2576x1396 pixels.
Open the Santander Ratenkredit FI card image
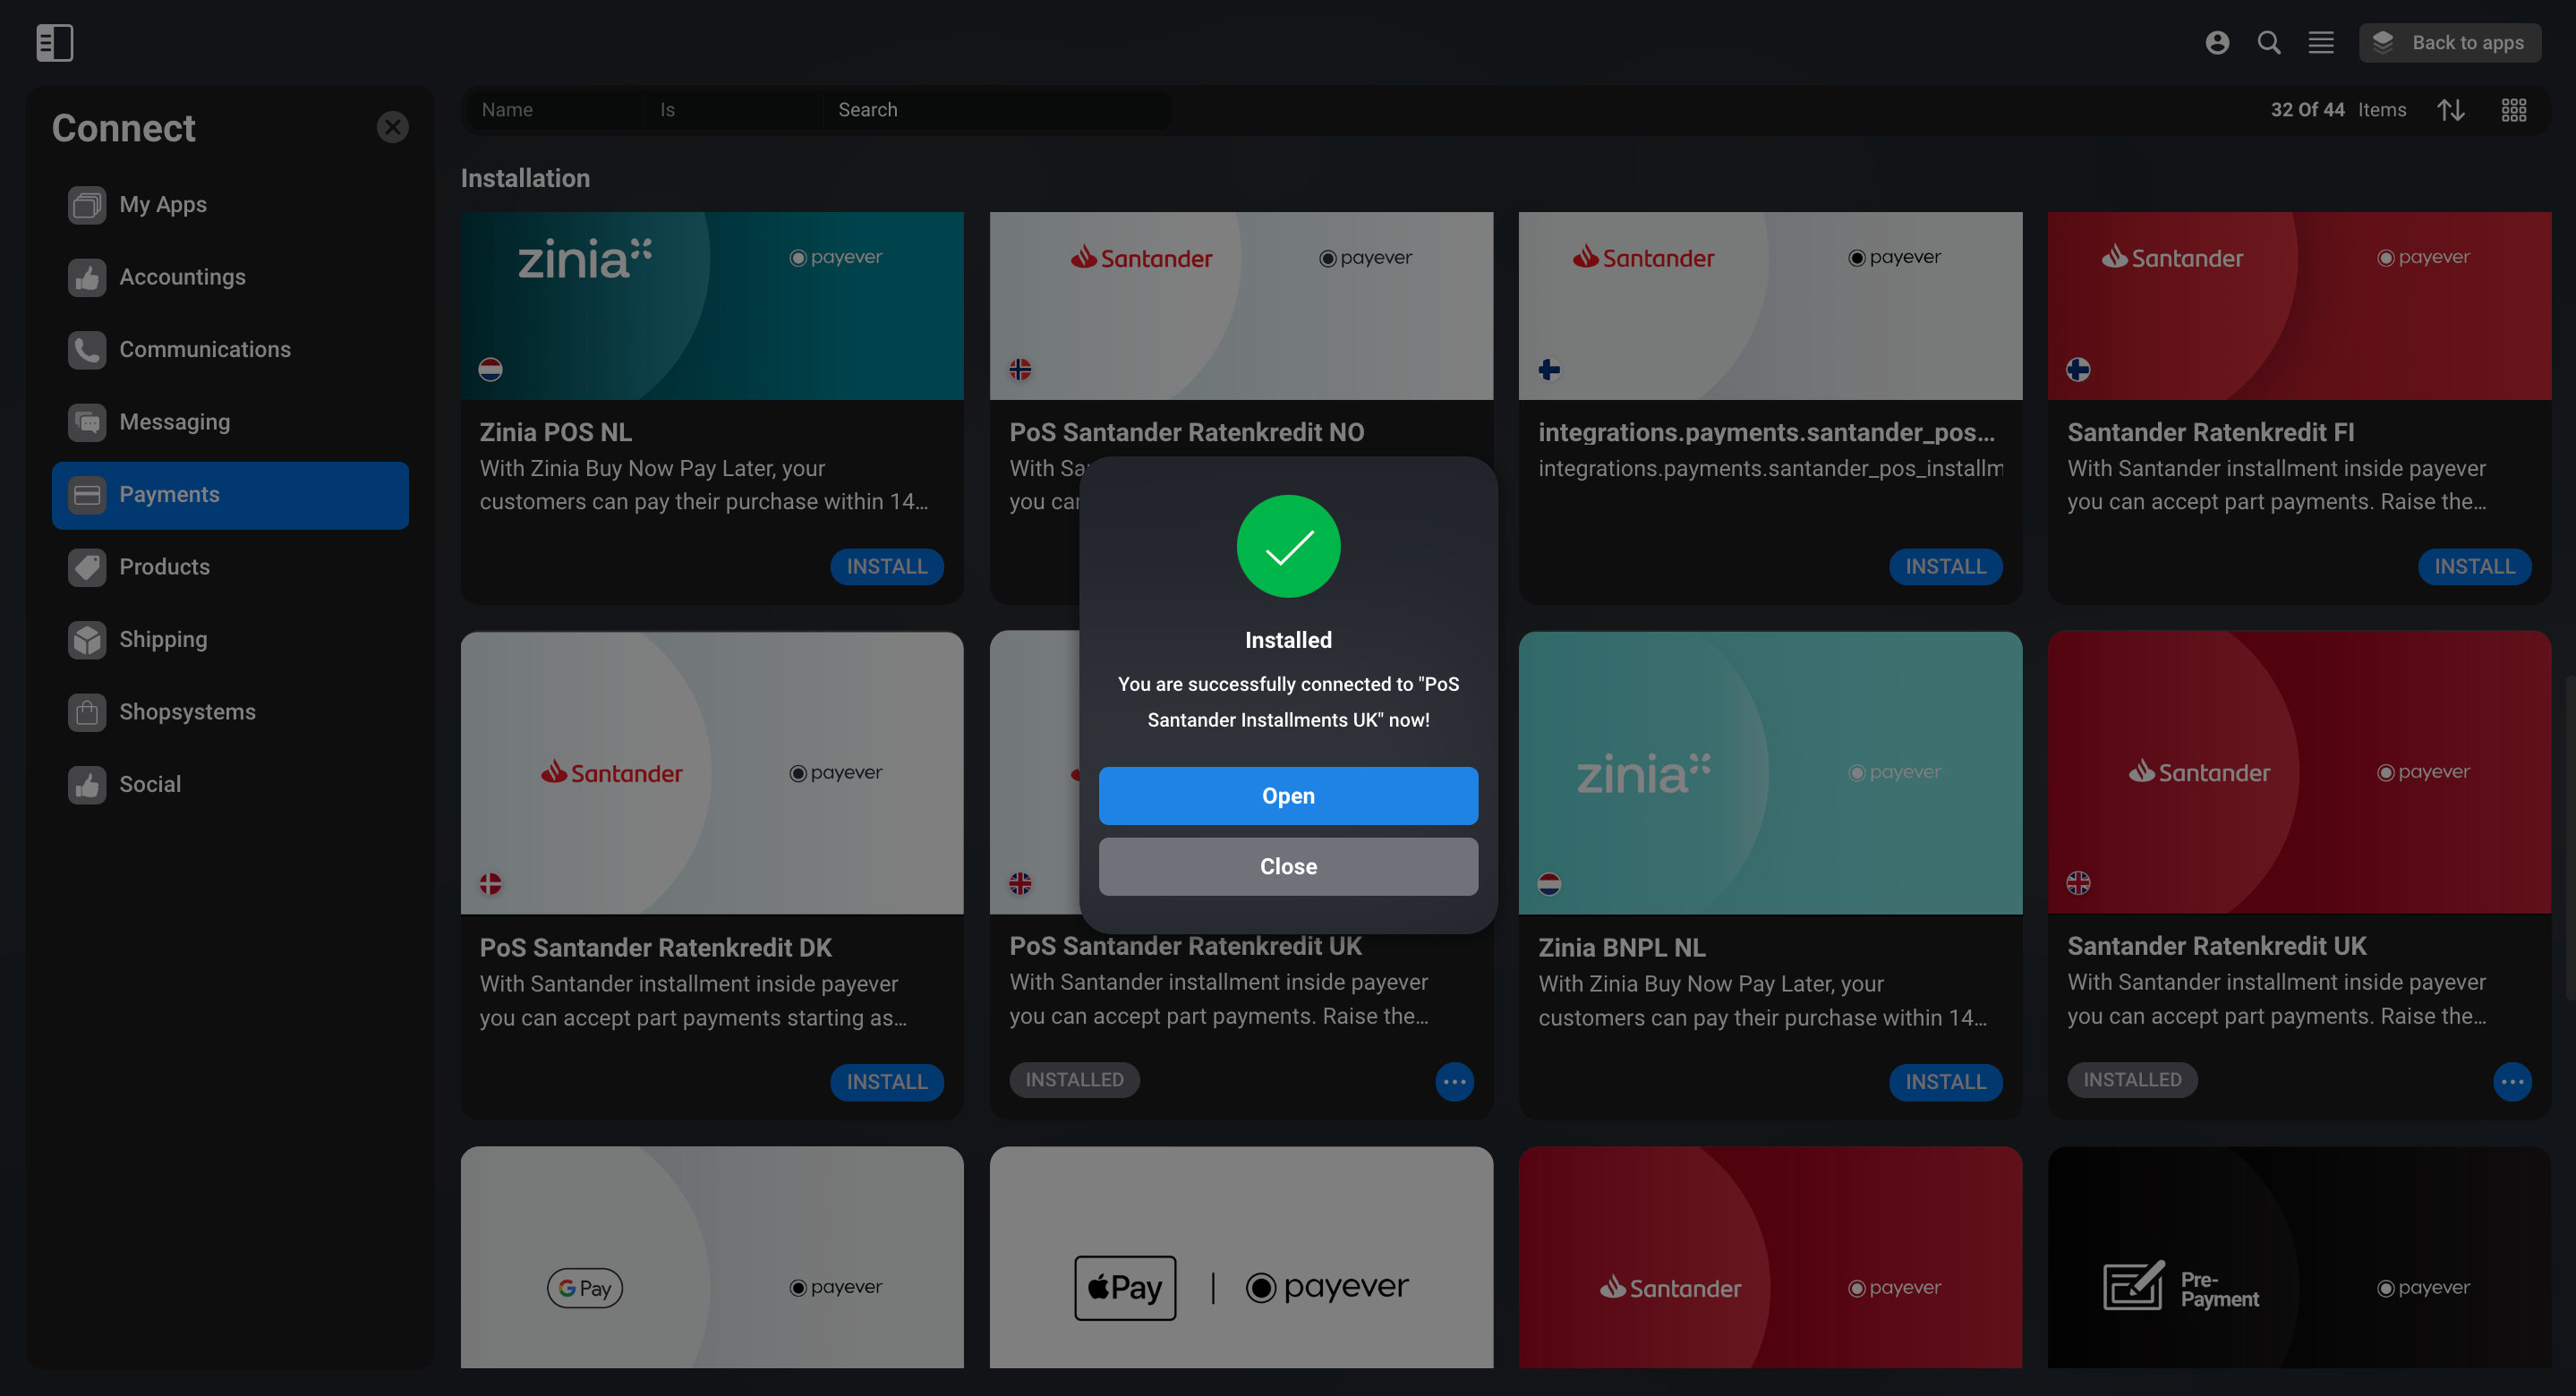pos(2299,306)
